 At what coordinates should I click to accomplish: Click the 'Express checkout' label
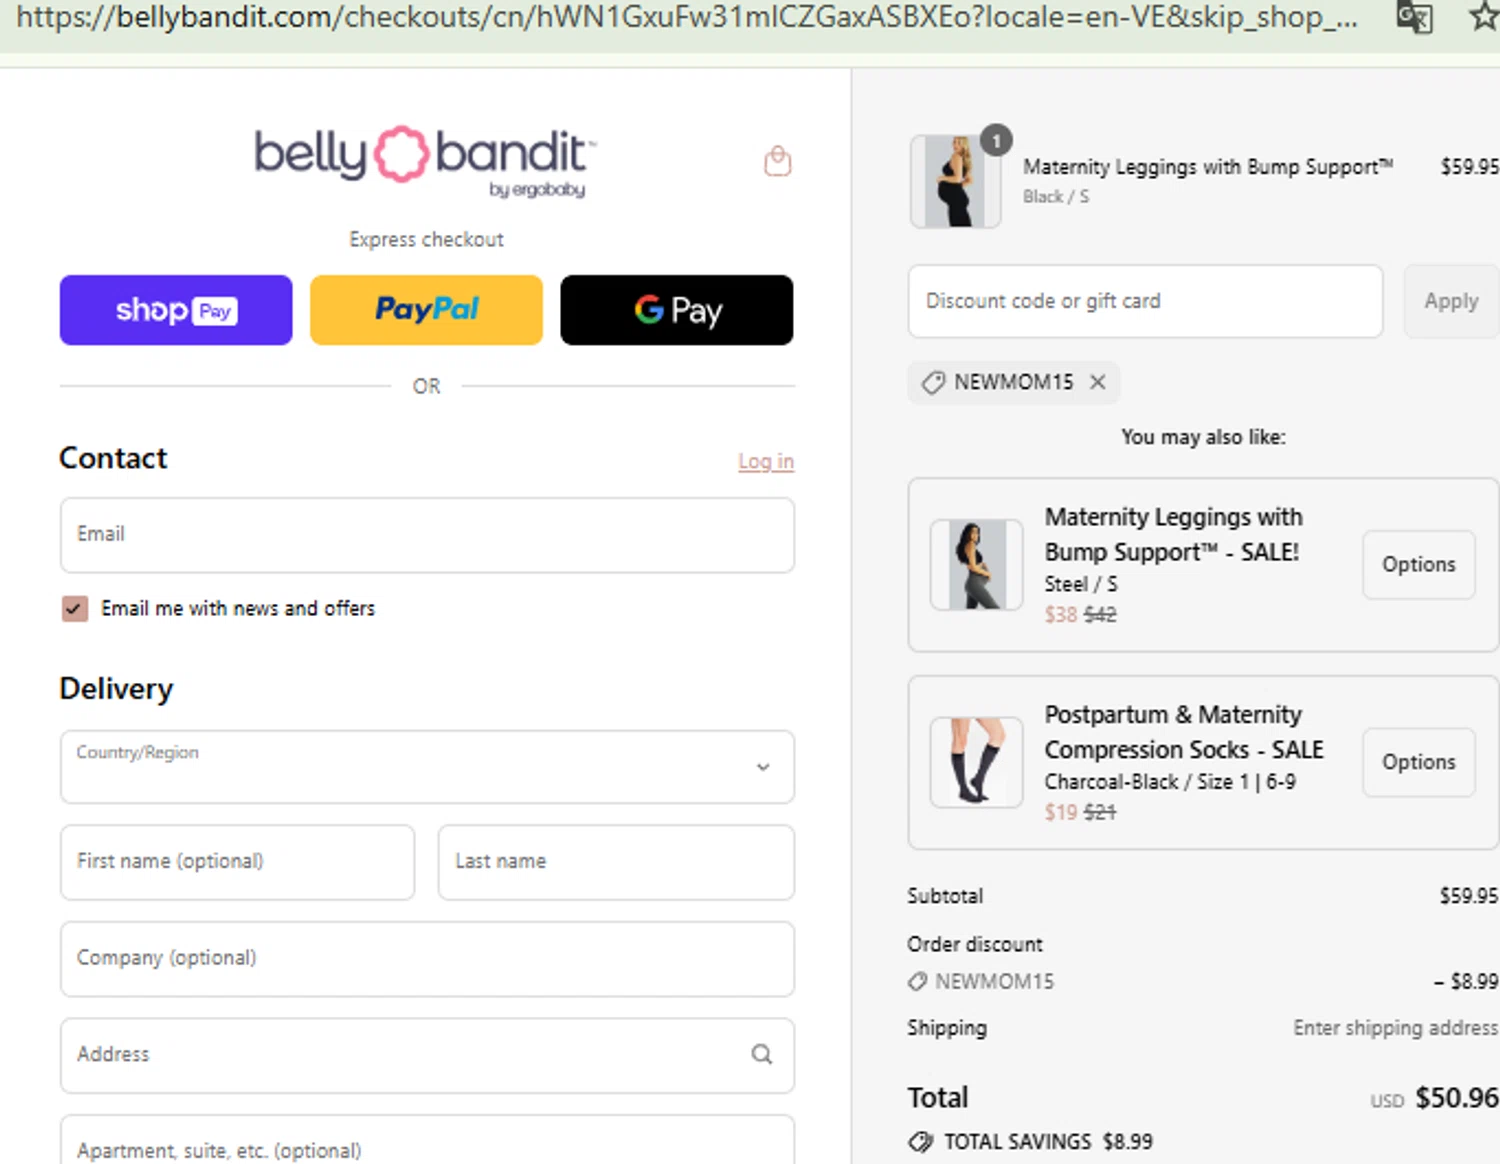426,239
